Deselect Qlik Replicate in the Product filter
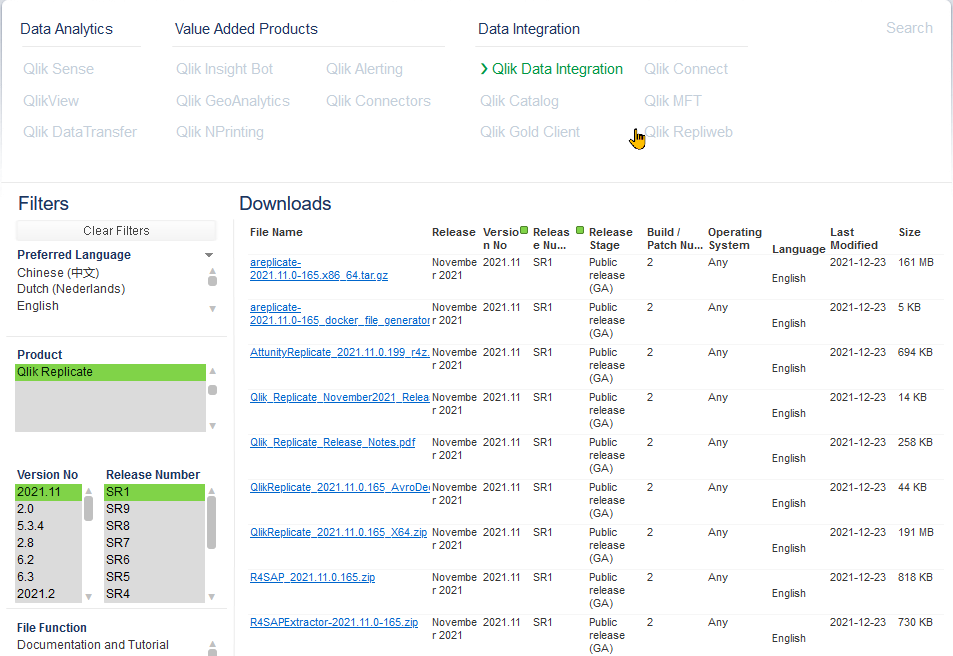The height and width of the screenshot is (656, 953). pyautogui.click(x=110, y=371)
